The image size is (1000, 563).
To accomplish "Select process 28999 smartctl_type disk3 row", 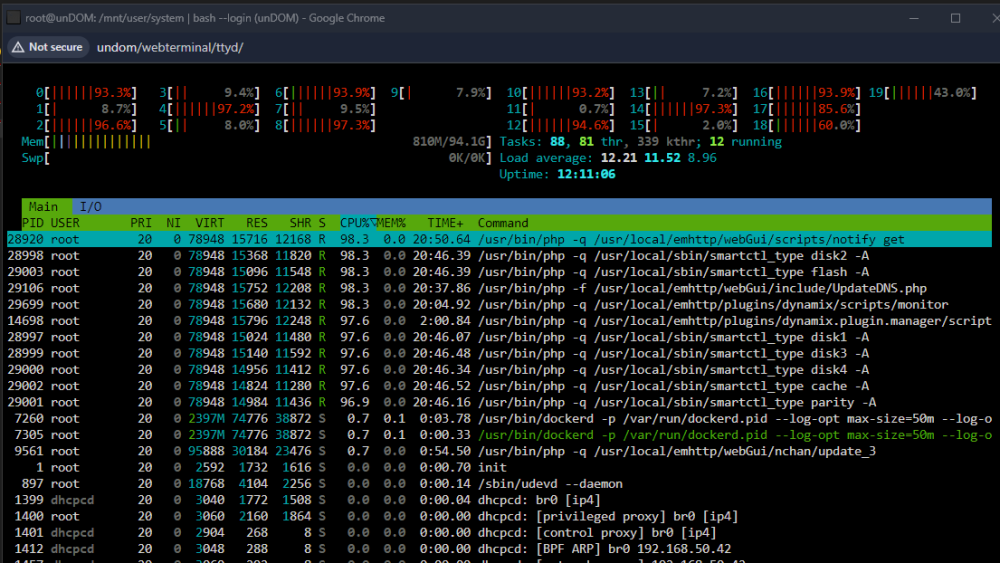I will [x=499, y=353].
